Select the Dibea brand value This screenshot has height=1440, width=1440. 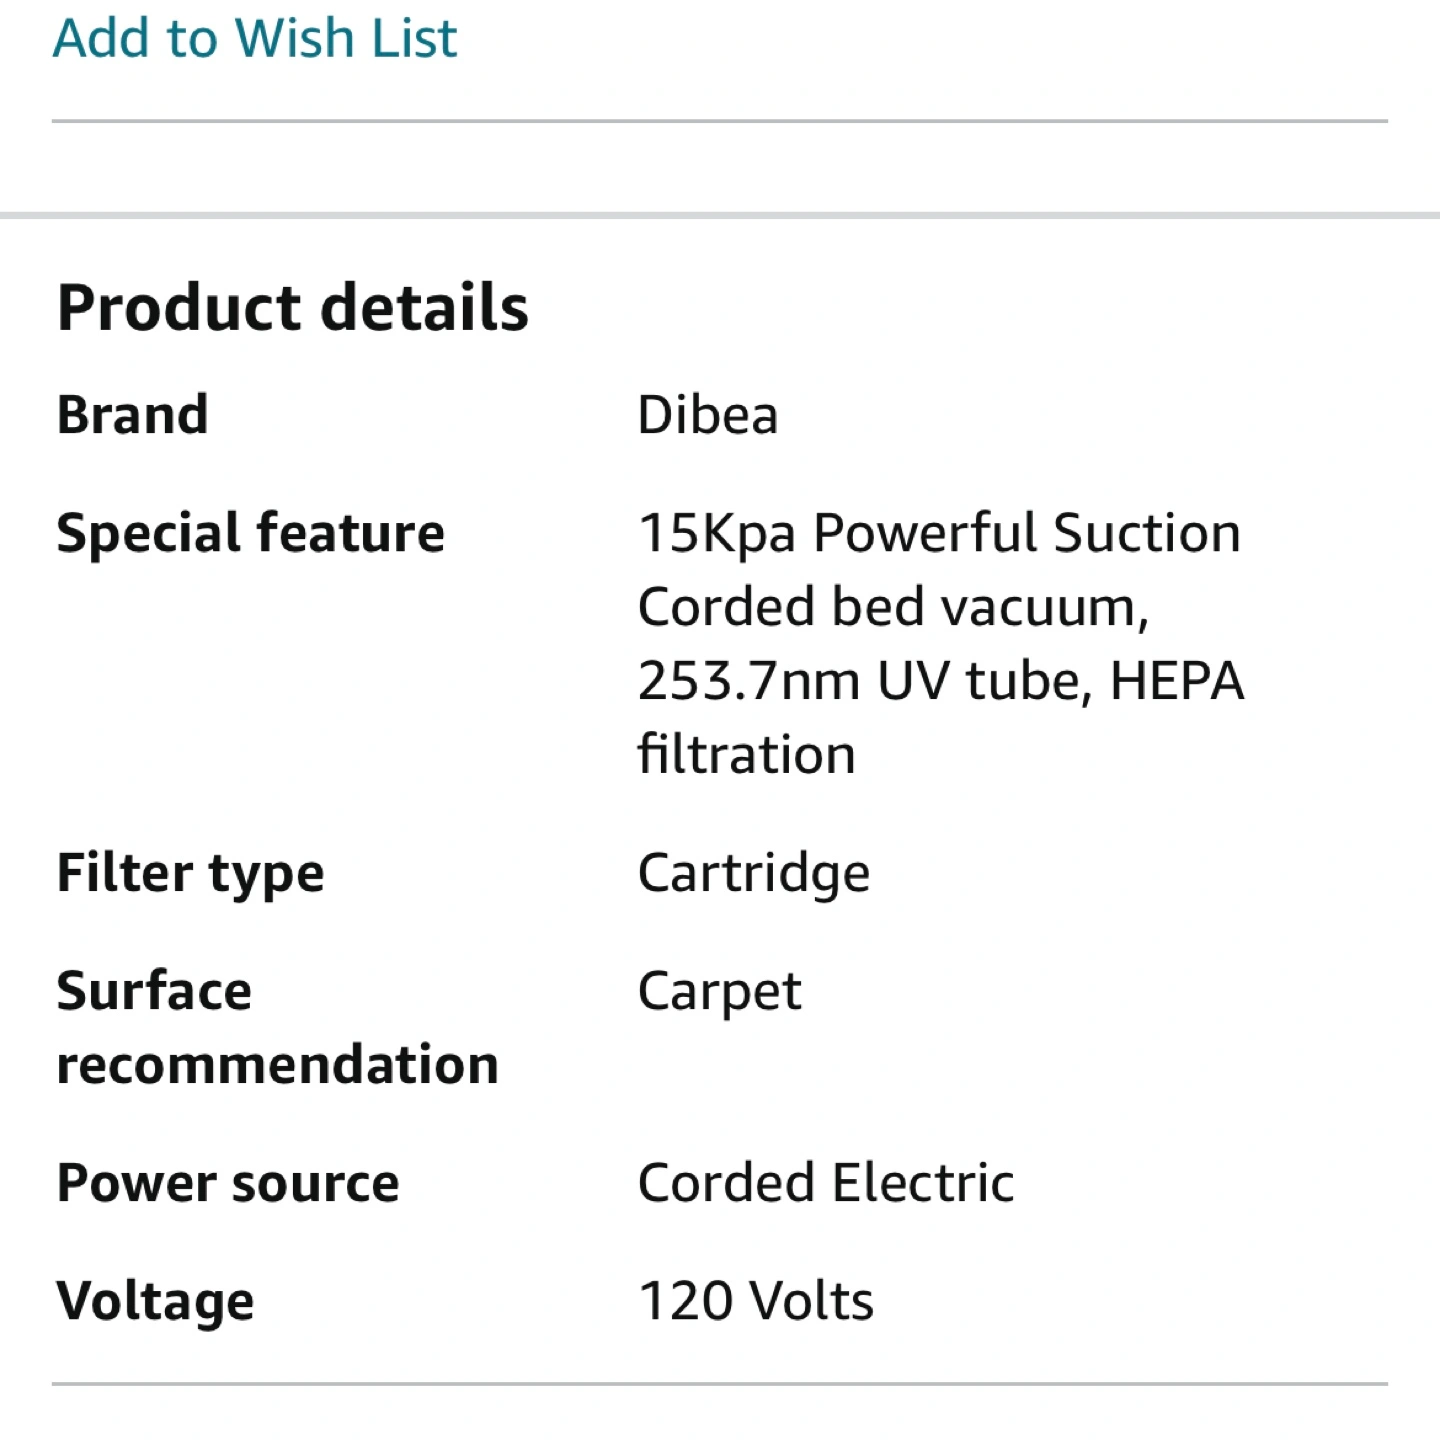pyautogui.click(x=707, y=415)
